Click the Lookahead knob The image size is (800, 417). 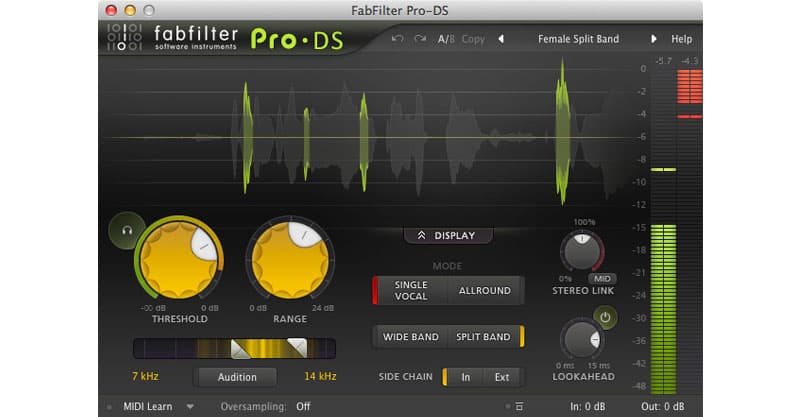tap(581, 340)
